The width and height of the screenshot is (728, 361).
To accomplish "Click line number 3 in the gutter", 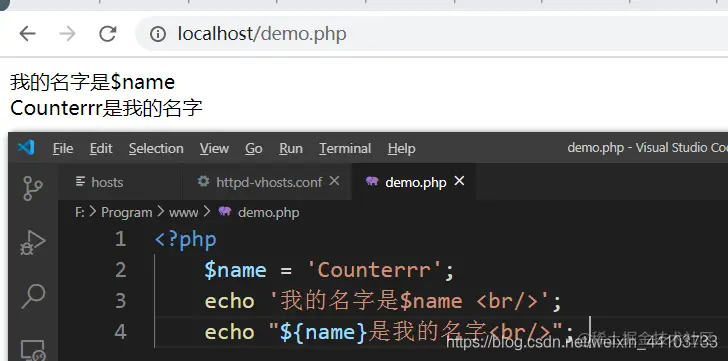I will [121, 301].
